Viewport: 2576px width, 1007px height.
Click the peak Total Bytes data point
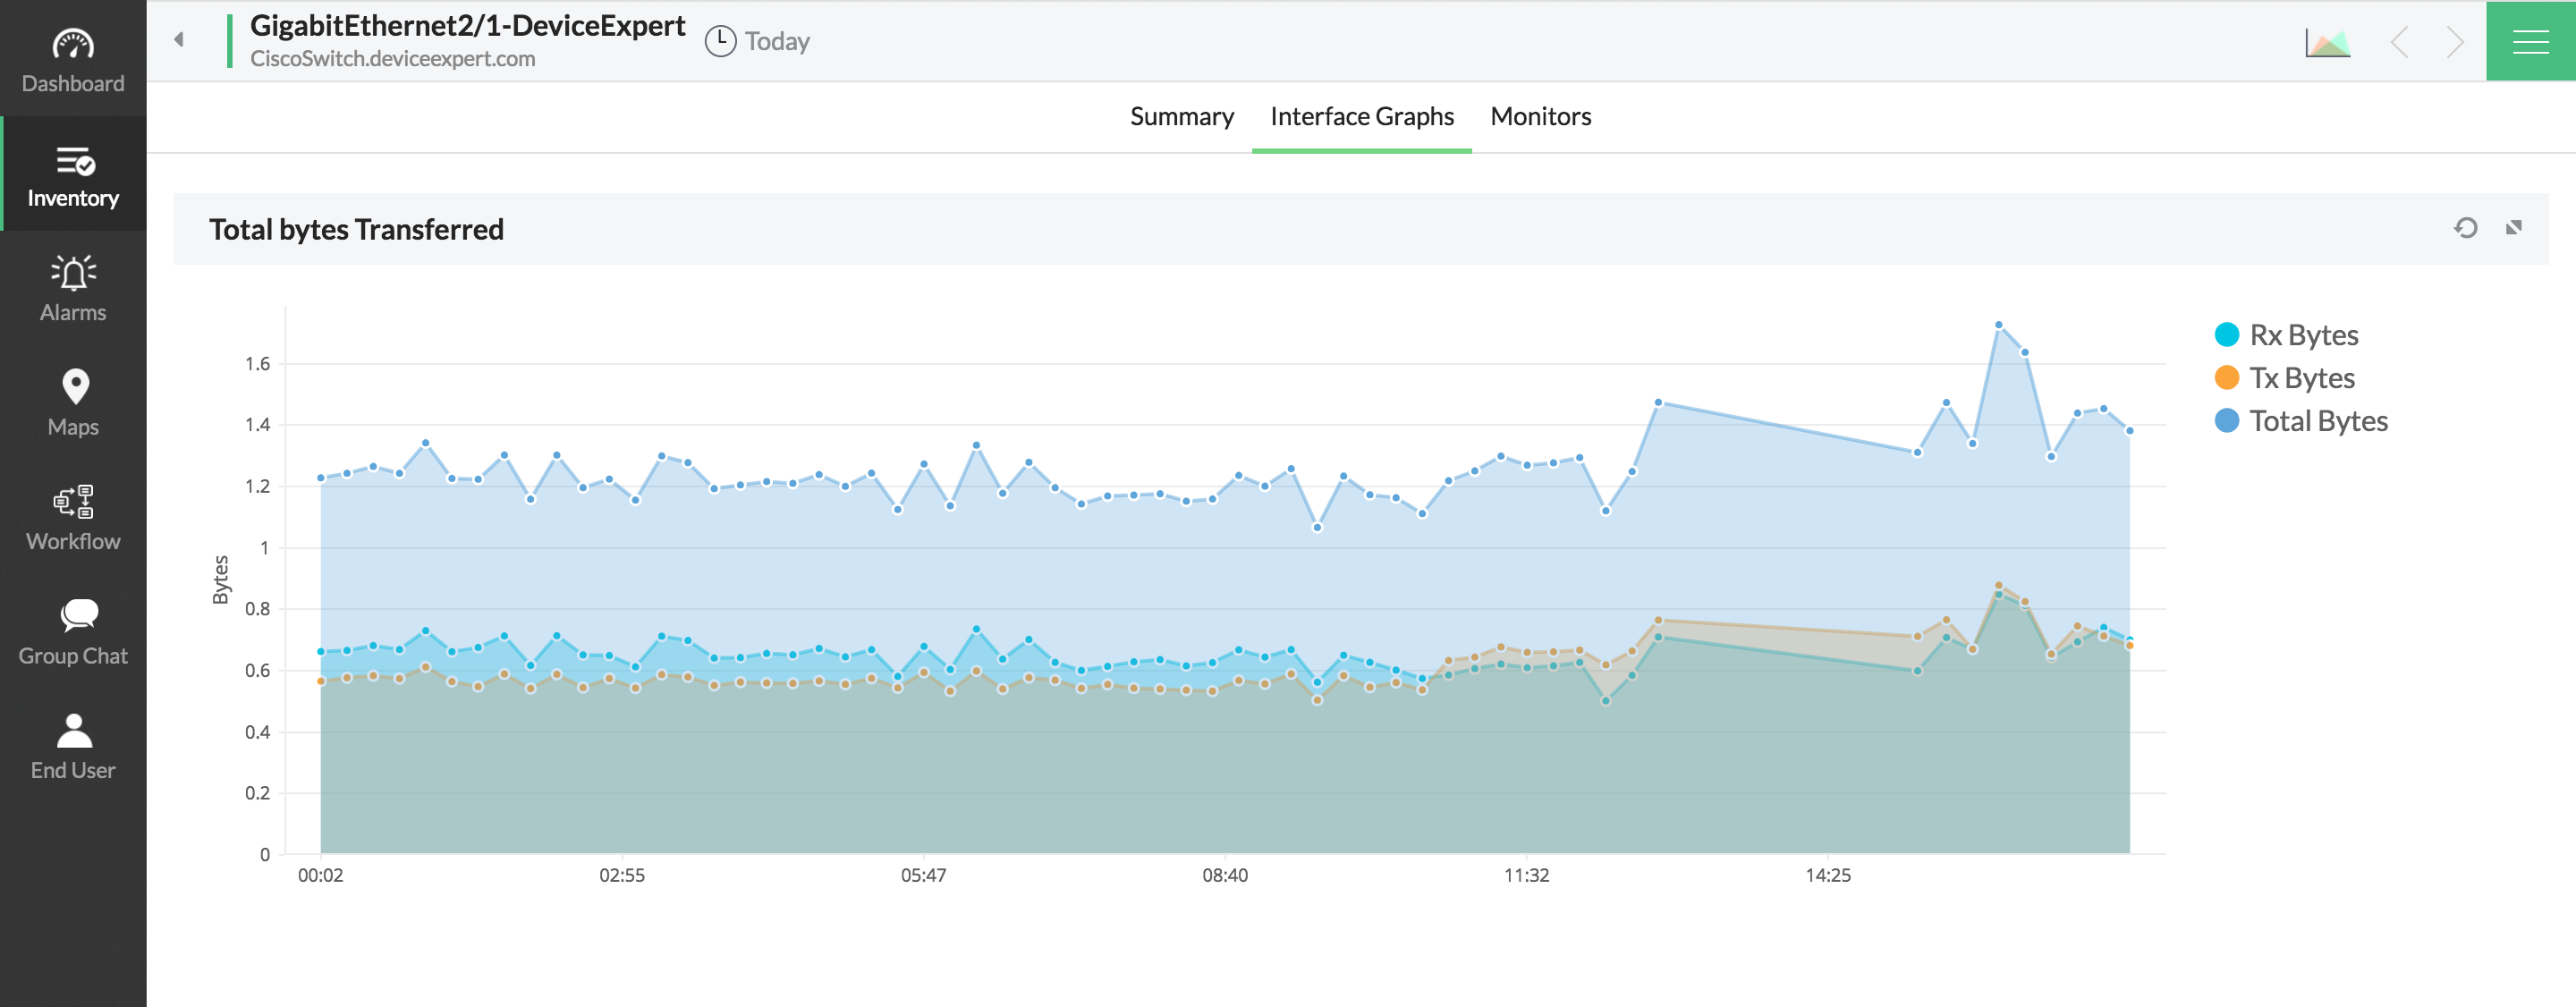1998,325
